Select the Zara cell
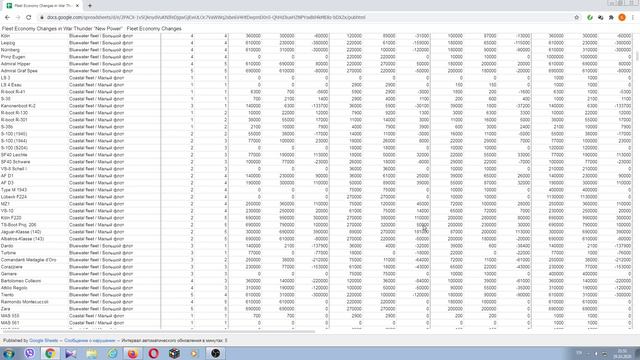Viewport: 640px width, 360px height. 34,309
